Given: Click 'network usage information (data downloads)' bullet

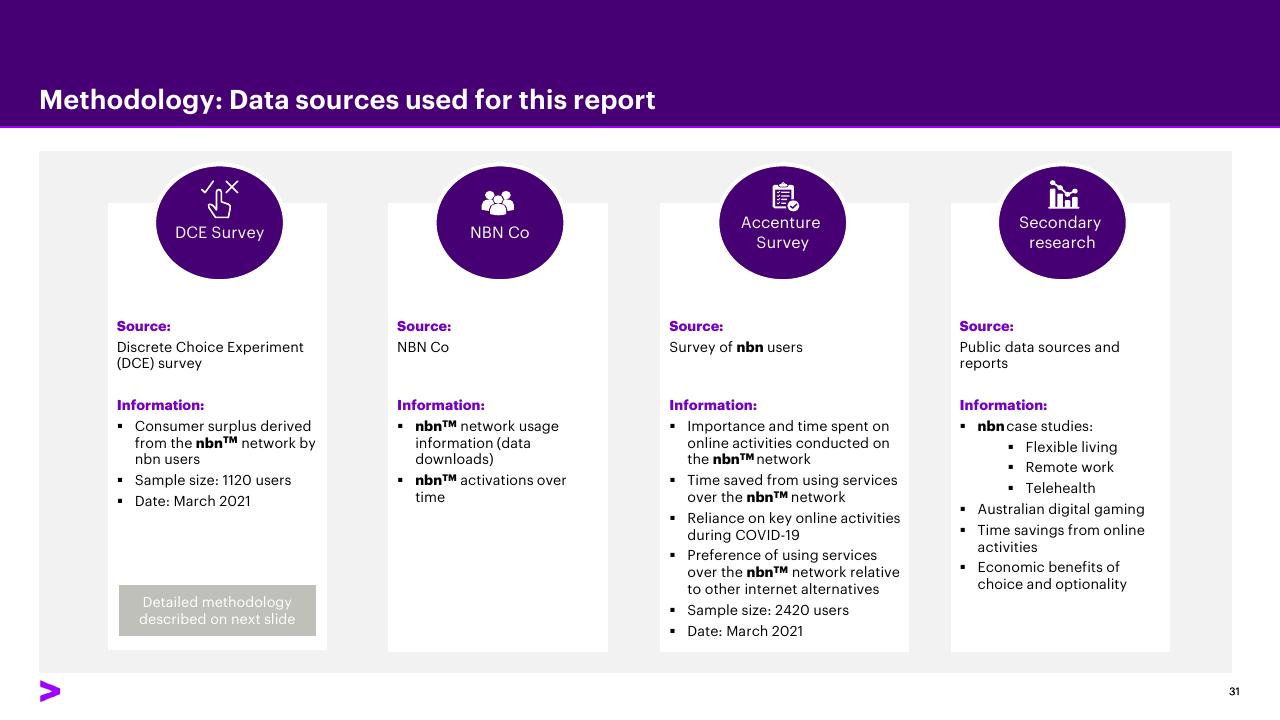Looking at the screenshot, I should (x=487, y=443).
